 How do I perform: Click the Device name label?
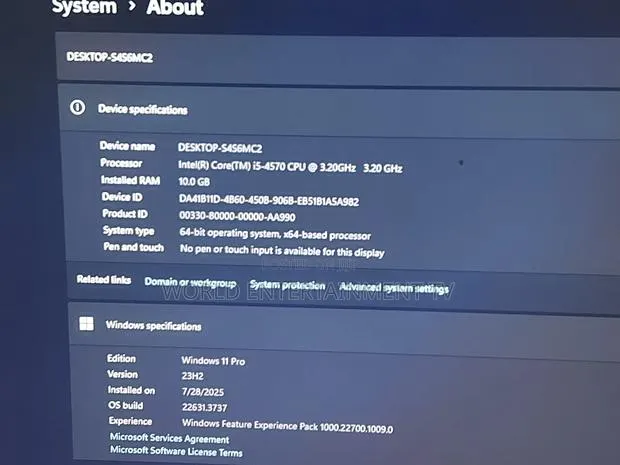(127, 146)
